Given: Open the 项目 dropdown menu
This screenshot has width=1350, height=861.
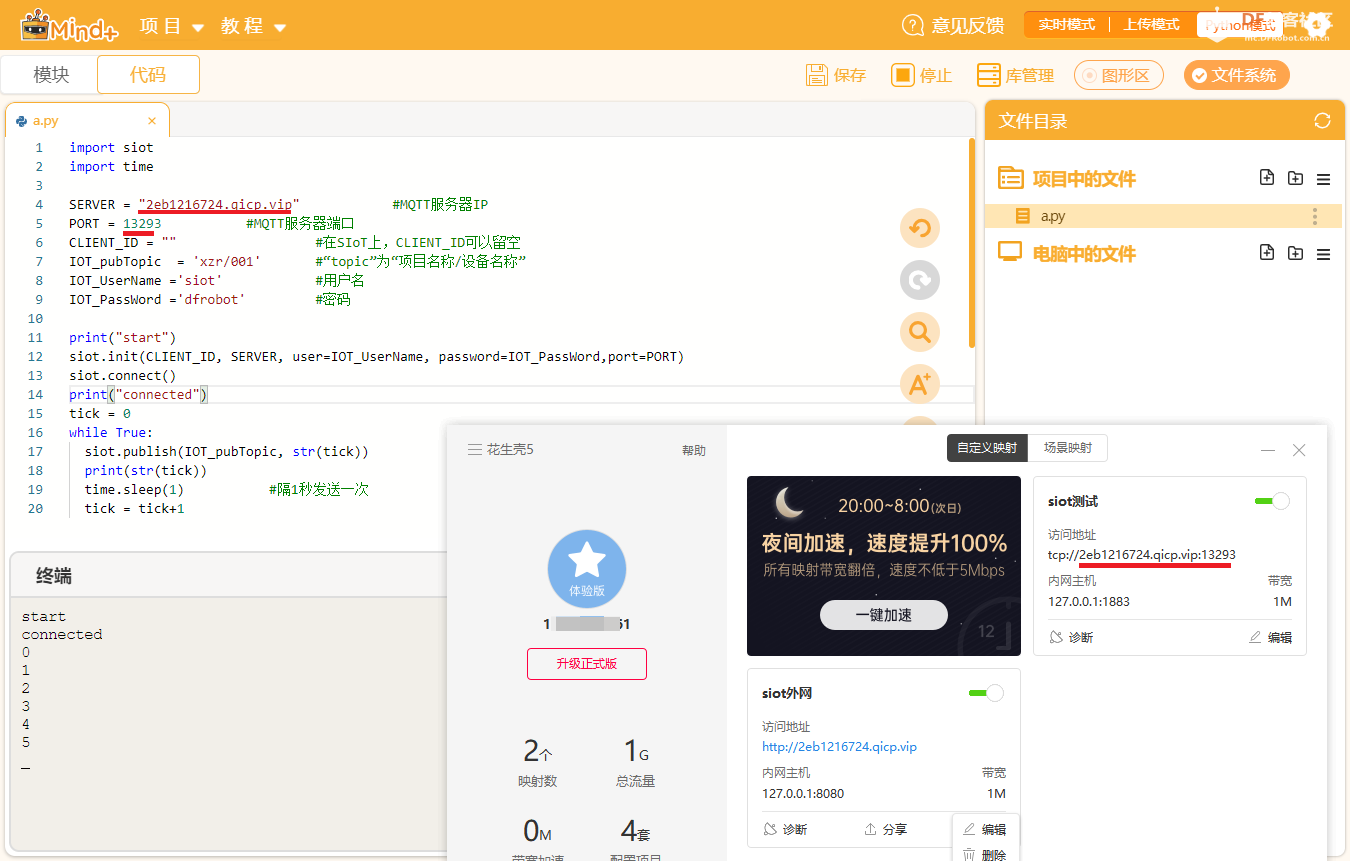Looking at the screenshot, I should [172, 26].
